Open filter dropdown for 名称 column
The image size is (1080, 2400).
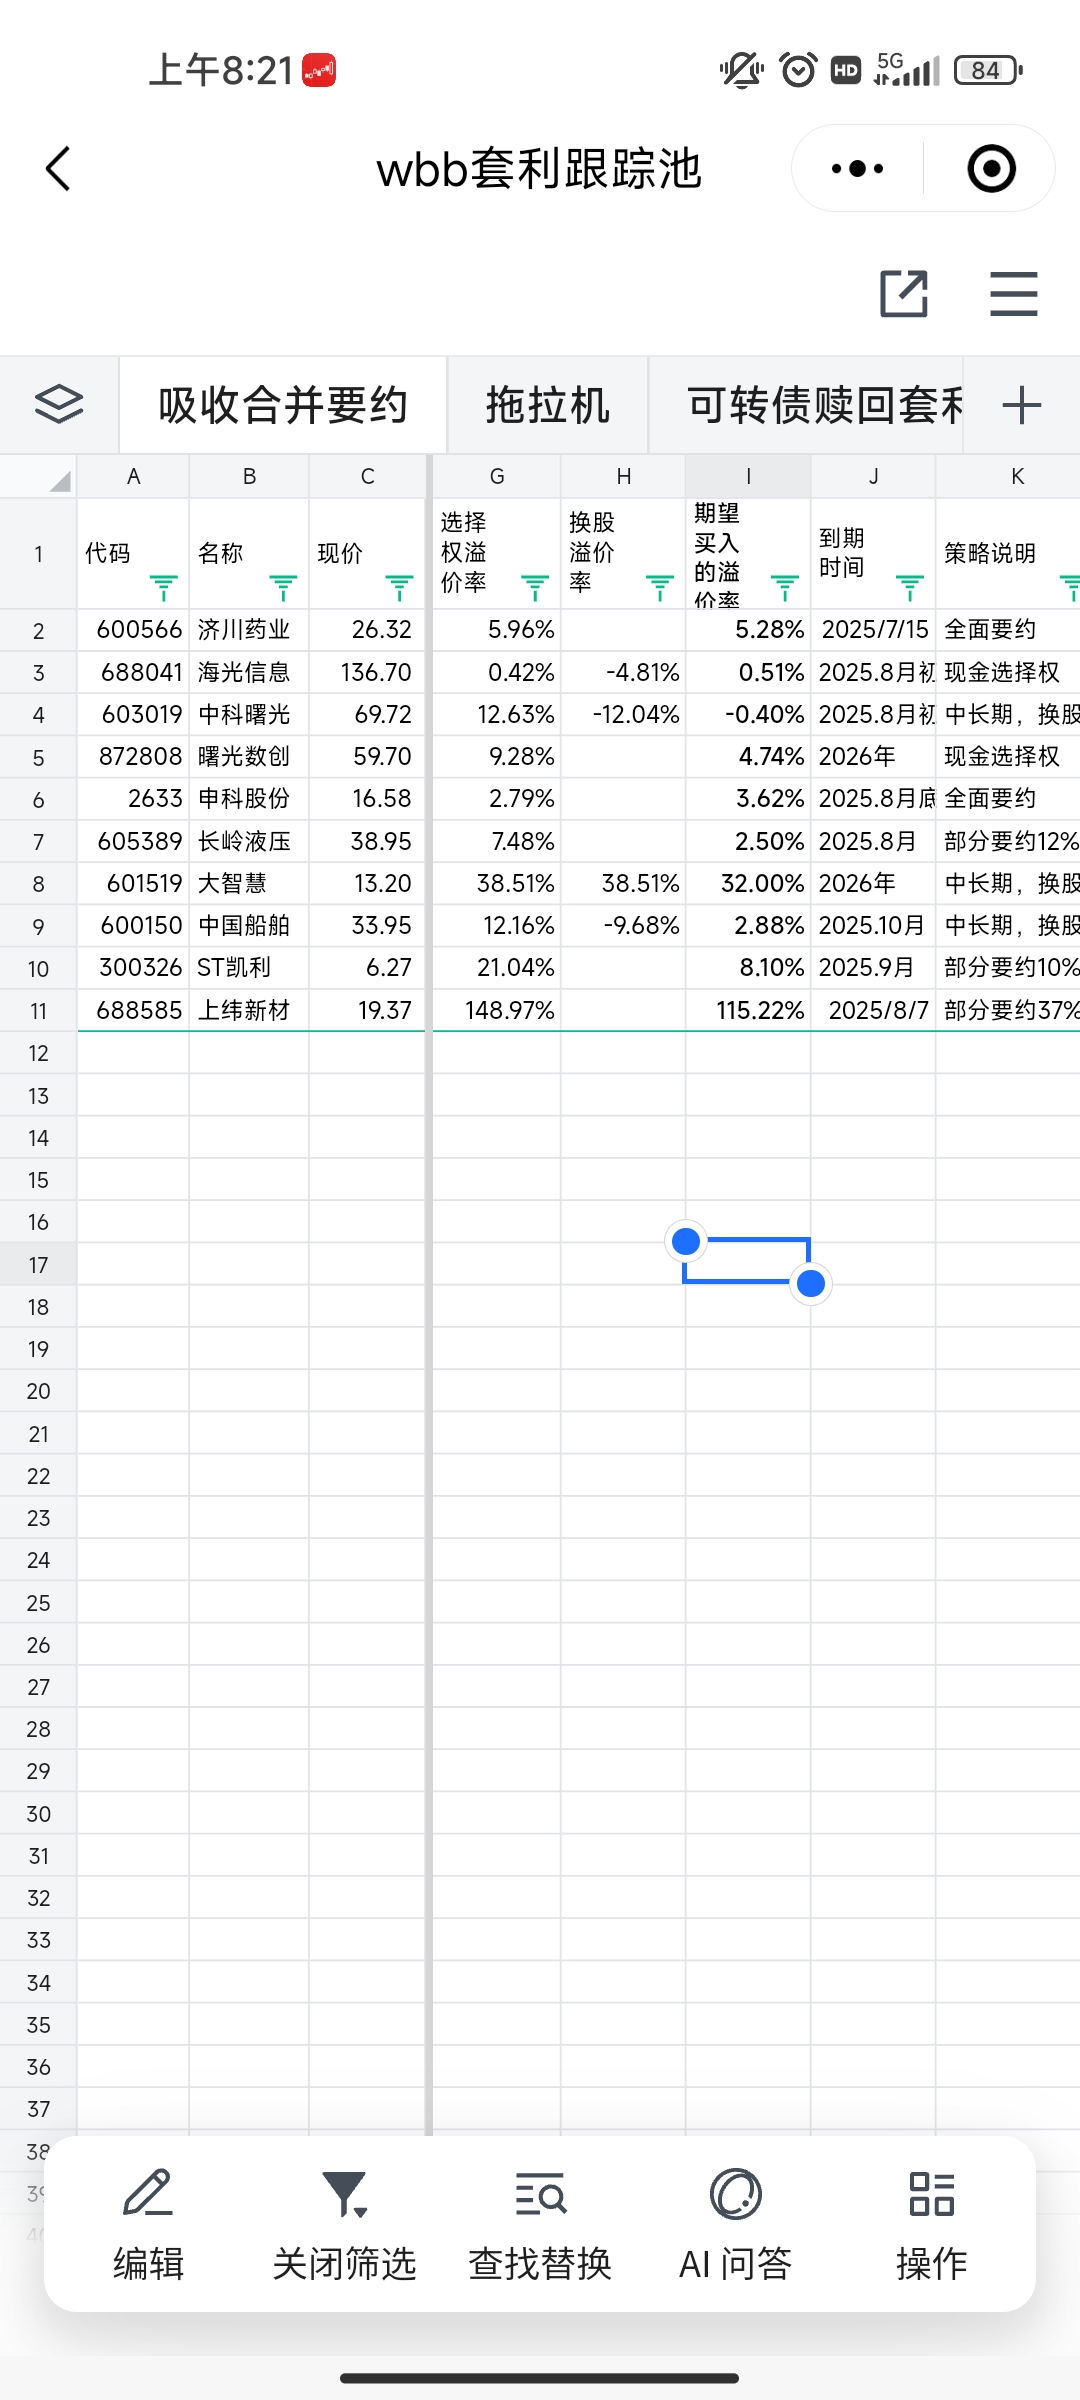coord(283,588)
